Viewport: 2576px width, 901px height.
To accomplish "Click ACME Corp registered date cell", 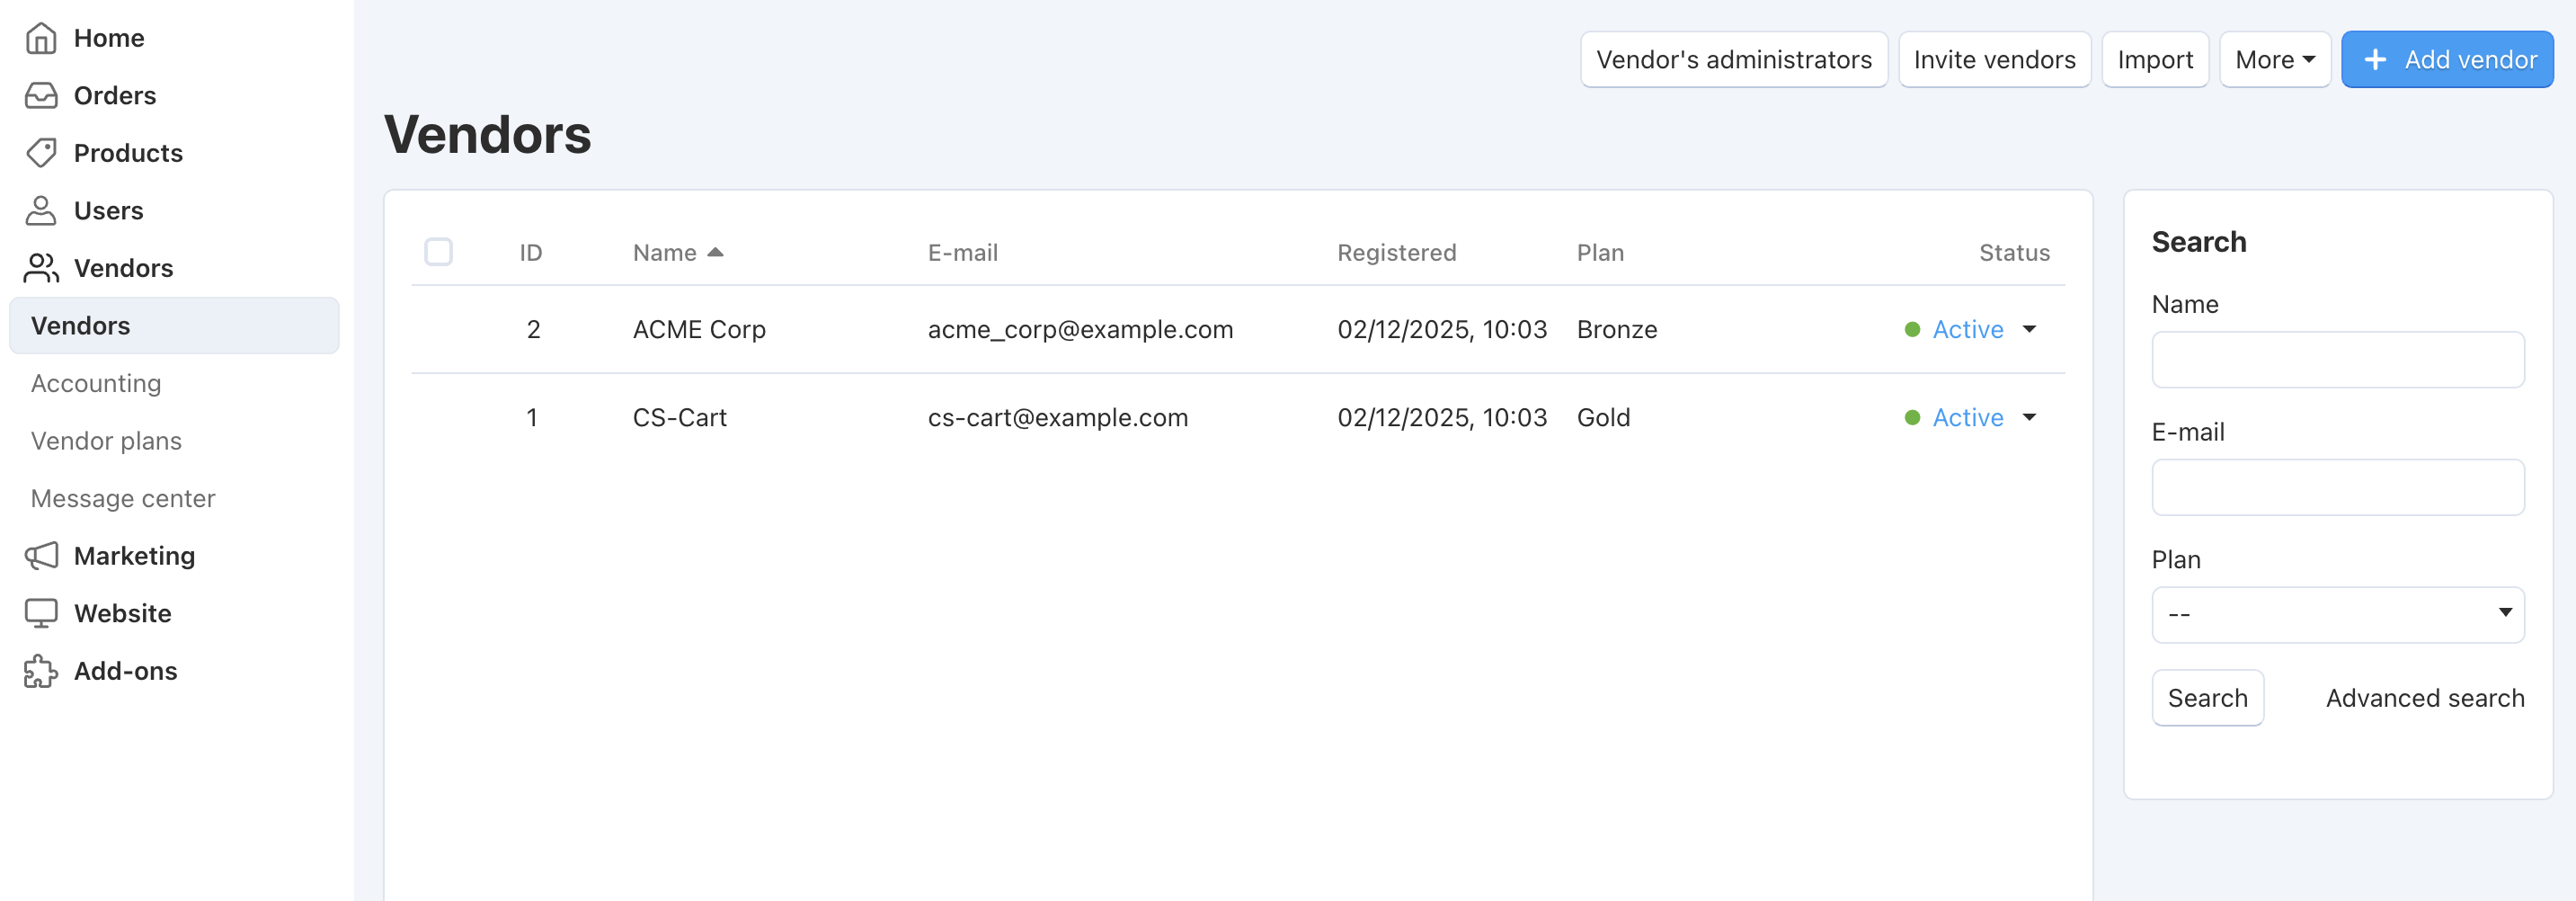I will pyautogui.click(x=1441, y=330).
